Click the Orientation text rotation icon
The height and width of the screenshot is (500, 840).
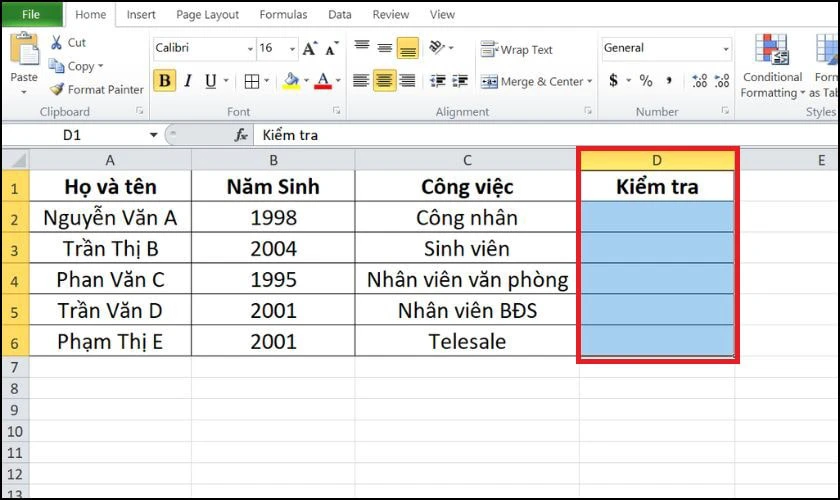tap(437, 48)
